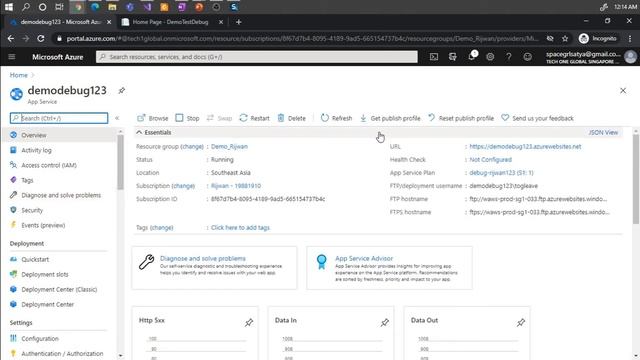The height and width of the screenshot is (360, 640).
Task: Pin the Data In chart
Action: pyautogui.click(x=384, y=322)
